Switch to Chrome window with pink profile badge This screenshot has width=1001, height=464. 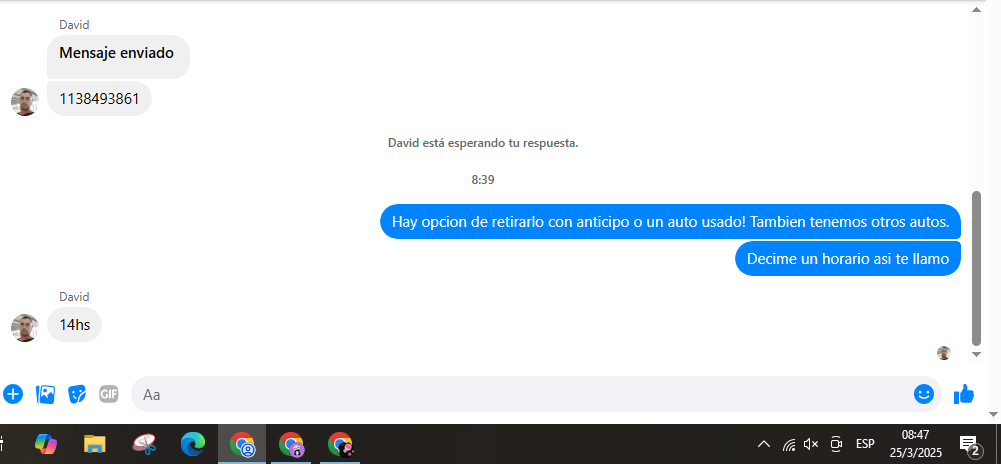click(340, 444)
